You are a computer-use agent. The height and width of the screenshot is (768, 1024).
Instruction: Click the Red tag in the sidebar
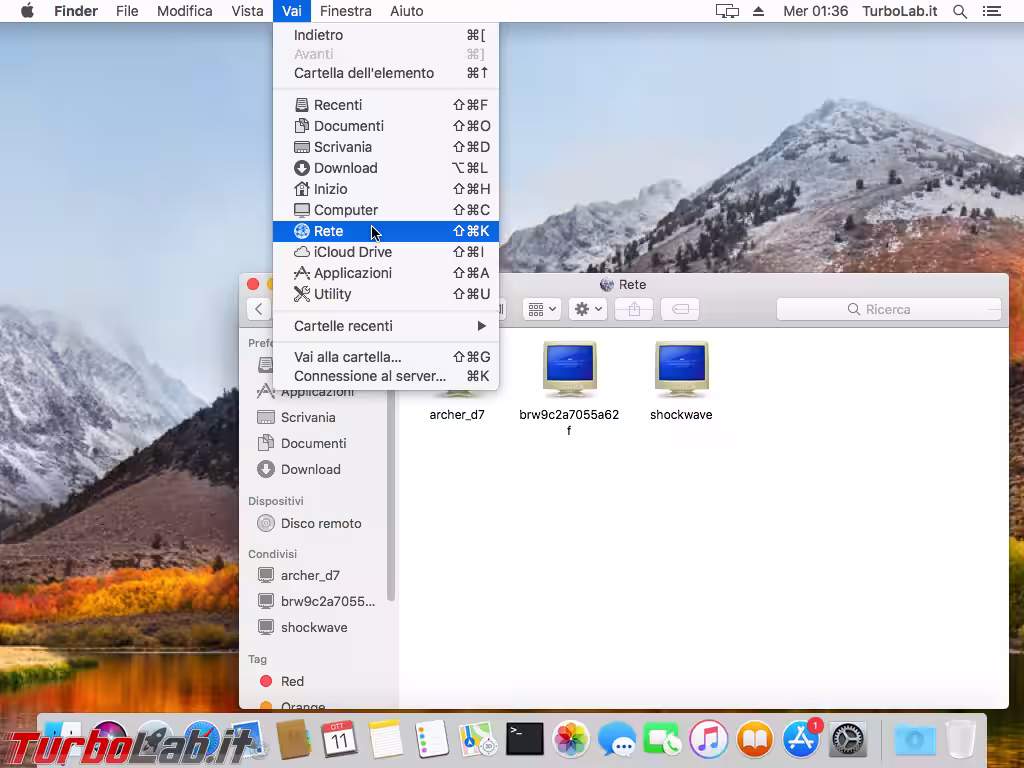click(292, 681)
